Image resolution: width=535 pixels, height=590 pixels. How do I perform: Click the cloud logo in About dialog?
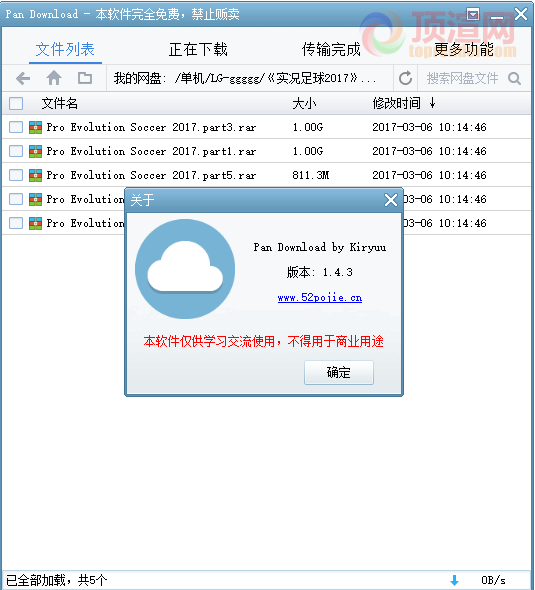click(185, 269)
